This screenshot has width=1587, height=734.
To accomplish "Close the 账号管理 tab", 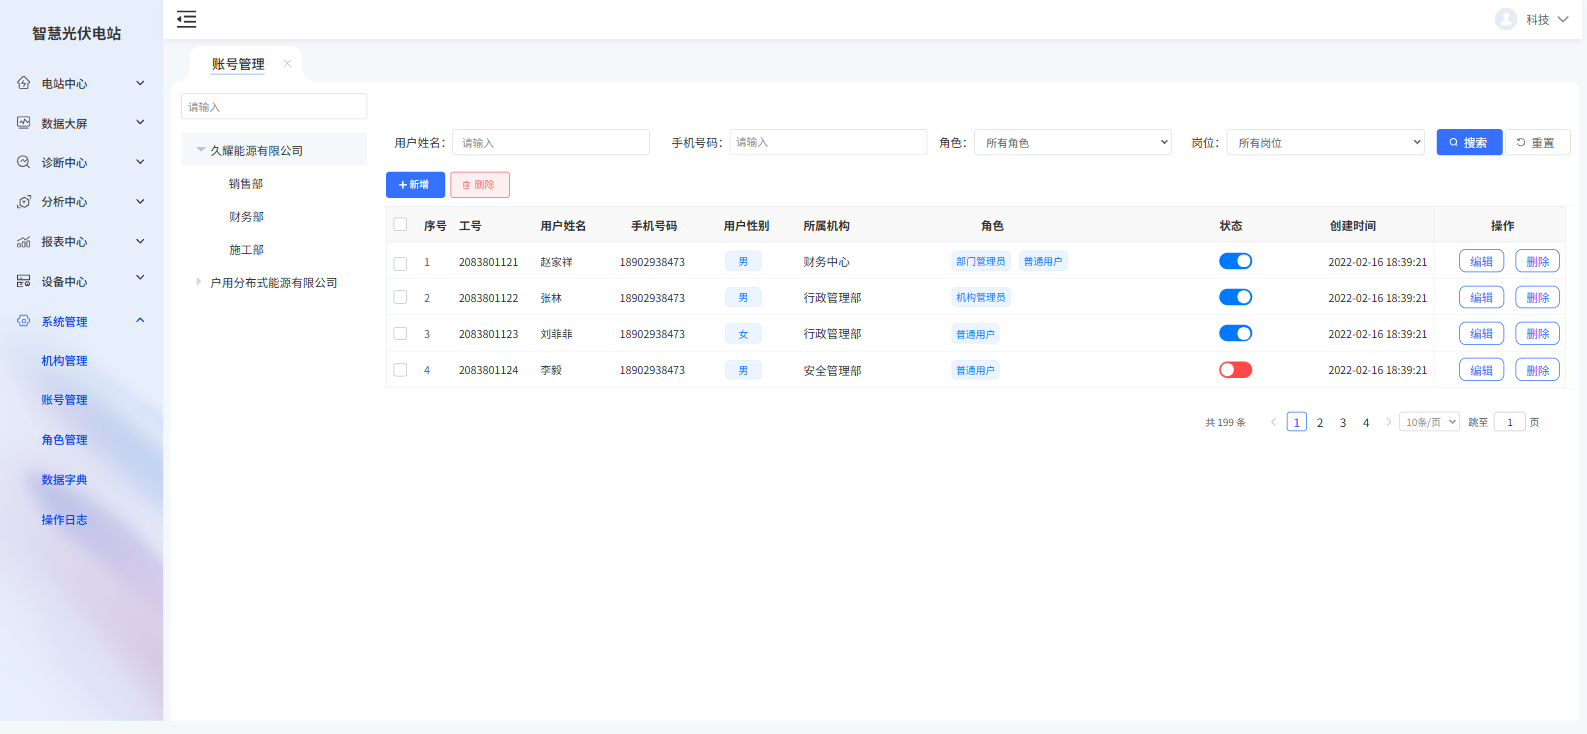I will tap(287, 64).
